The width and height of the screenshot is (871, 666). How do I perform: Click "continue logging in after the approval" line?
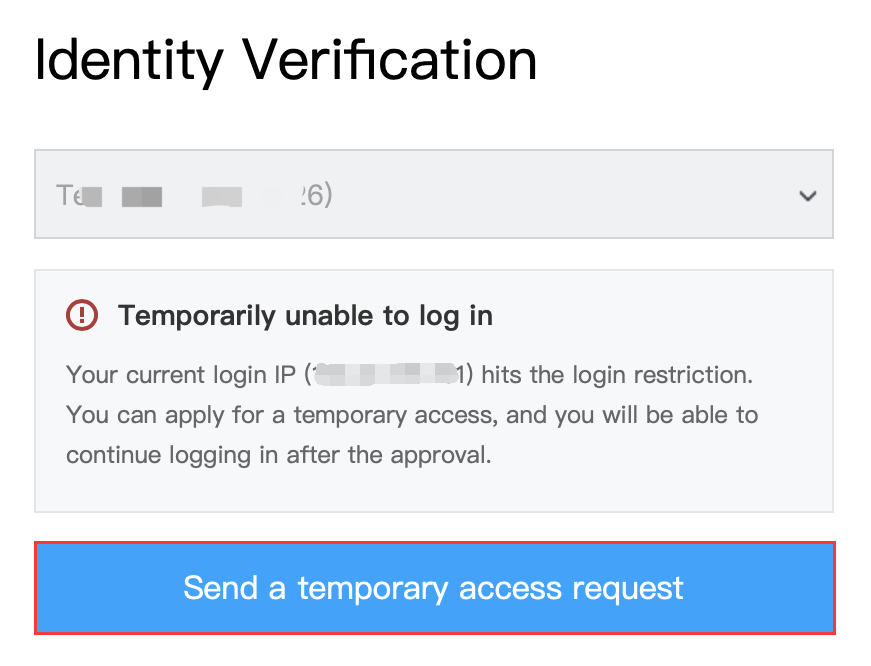[x=278, y=455]
